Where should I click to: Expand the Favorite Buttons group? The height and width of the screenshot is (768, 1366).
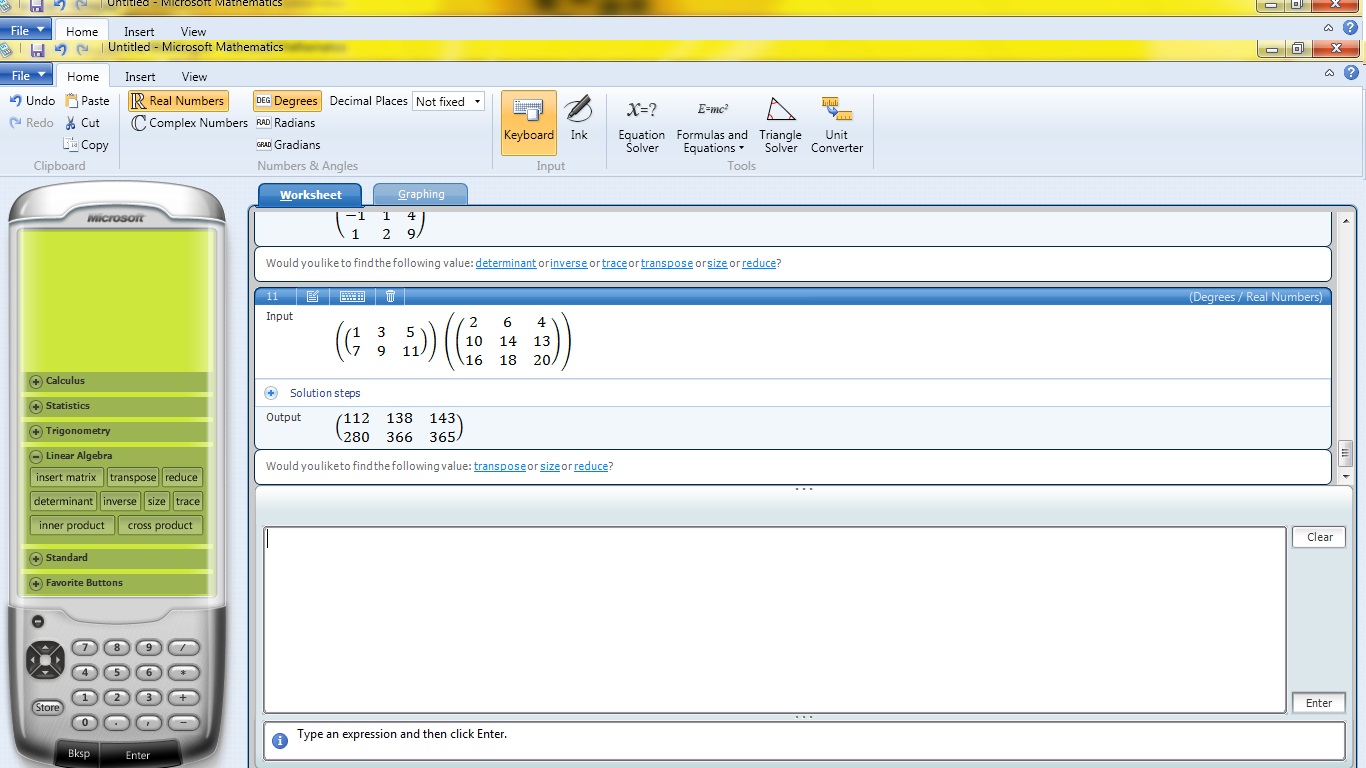(x=36, y=583)
